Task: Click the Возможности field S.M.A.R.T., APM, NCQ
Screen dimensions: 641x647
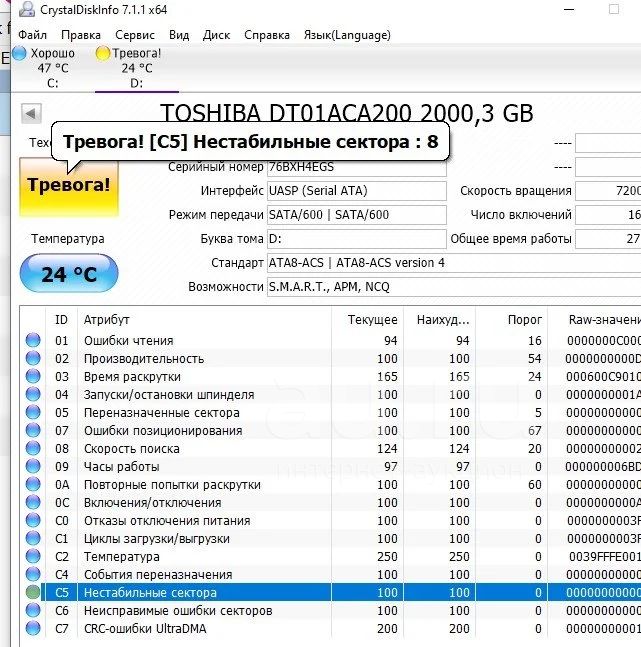Action: (x=454, y=287)
